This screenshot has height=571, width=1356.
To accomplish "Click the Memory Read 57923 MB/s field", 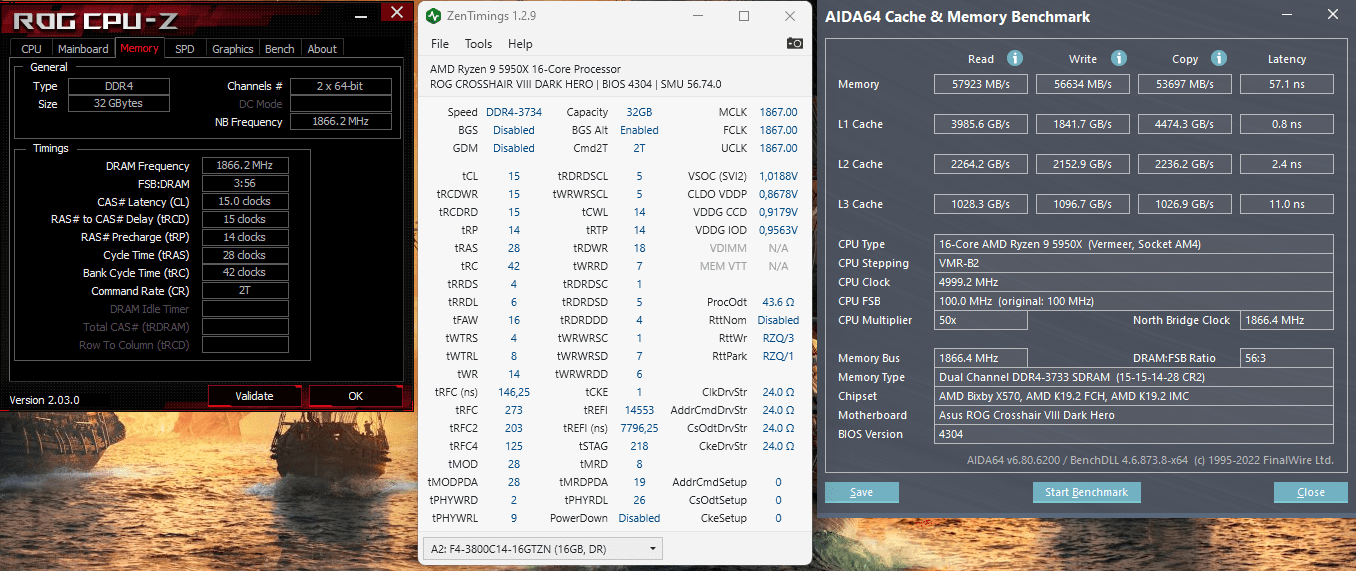I will [979, 84].
